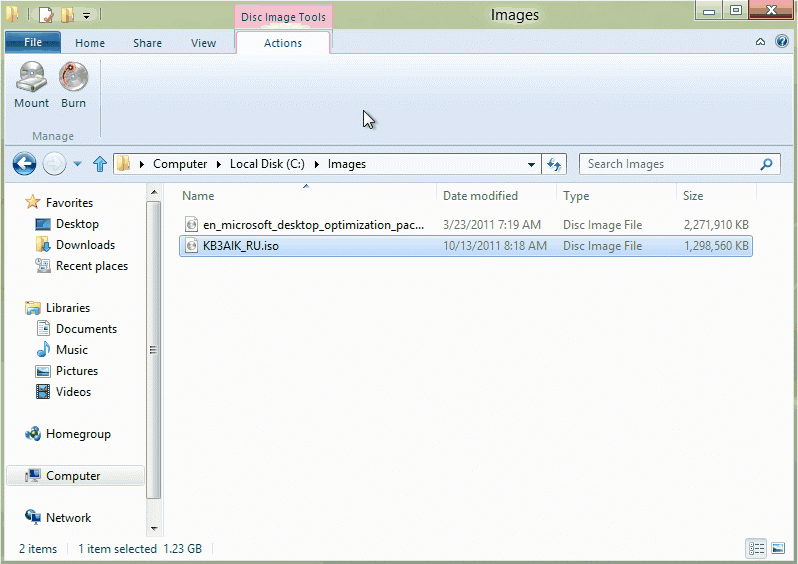Go back with the blue Back arrow
798x564 pixels.
point(24,164)
